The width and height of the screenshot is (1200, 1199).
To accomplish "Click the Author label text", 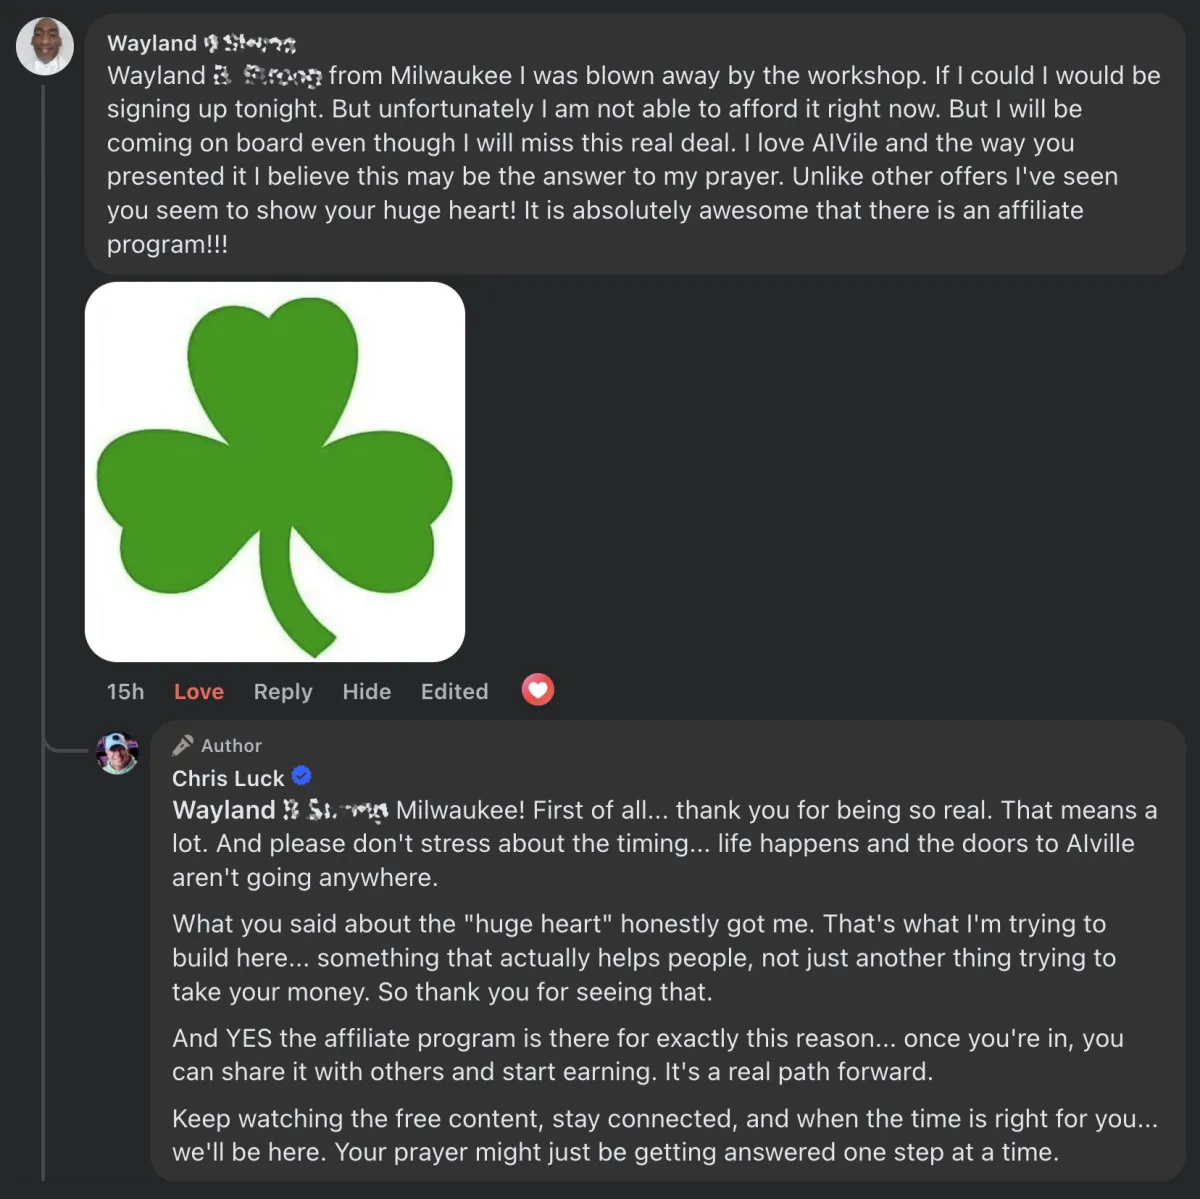I will [x=231, y=746].
